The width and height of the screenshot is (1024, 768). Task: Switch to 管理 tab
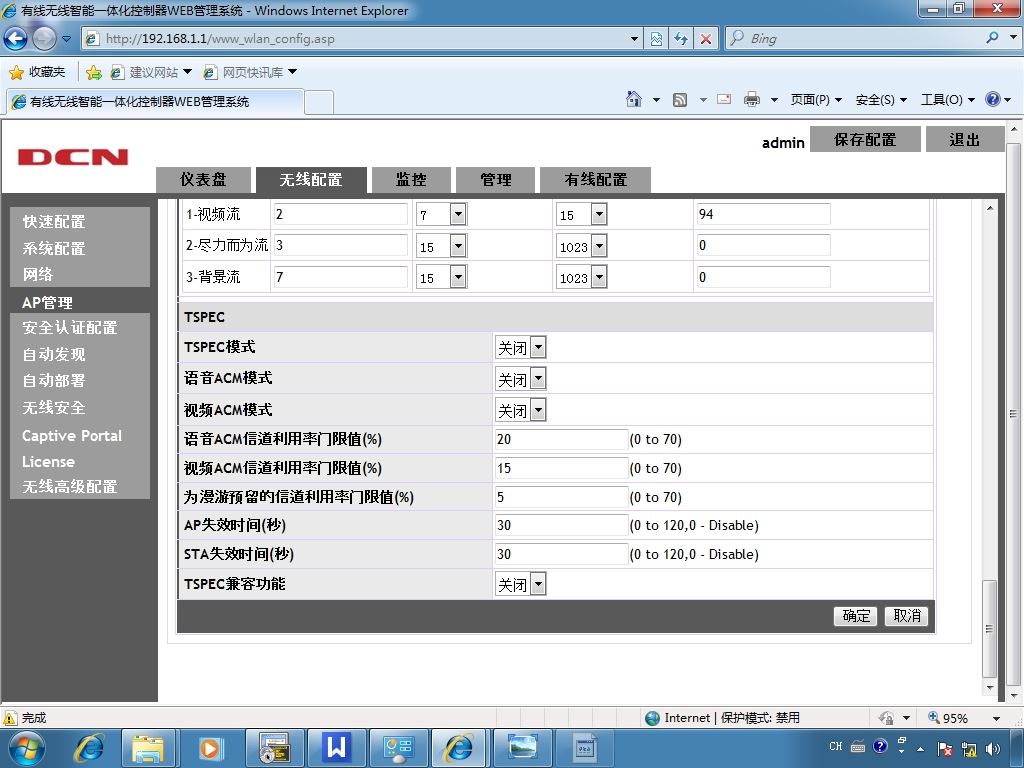coord(496,180)
